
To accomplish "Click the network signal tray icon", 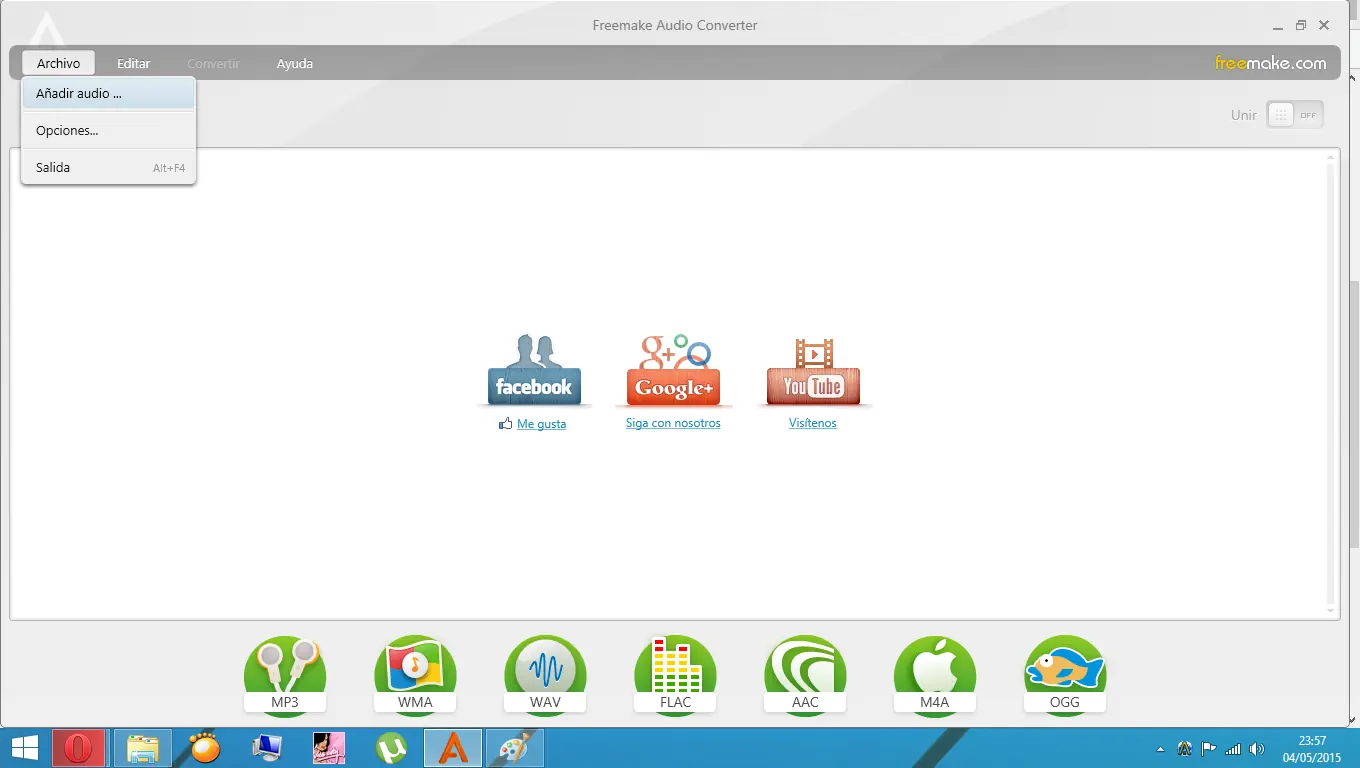I will tap(1233, 749).
